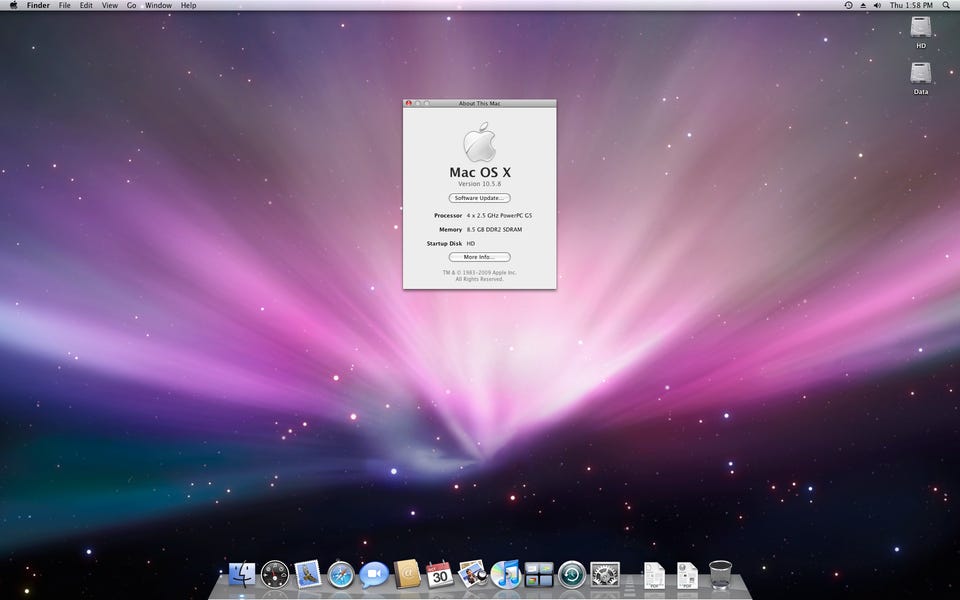Open Spotlight search magnifier

946,6
